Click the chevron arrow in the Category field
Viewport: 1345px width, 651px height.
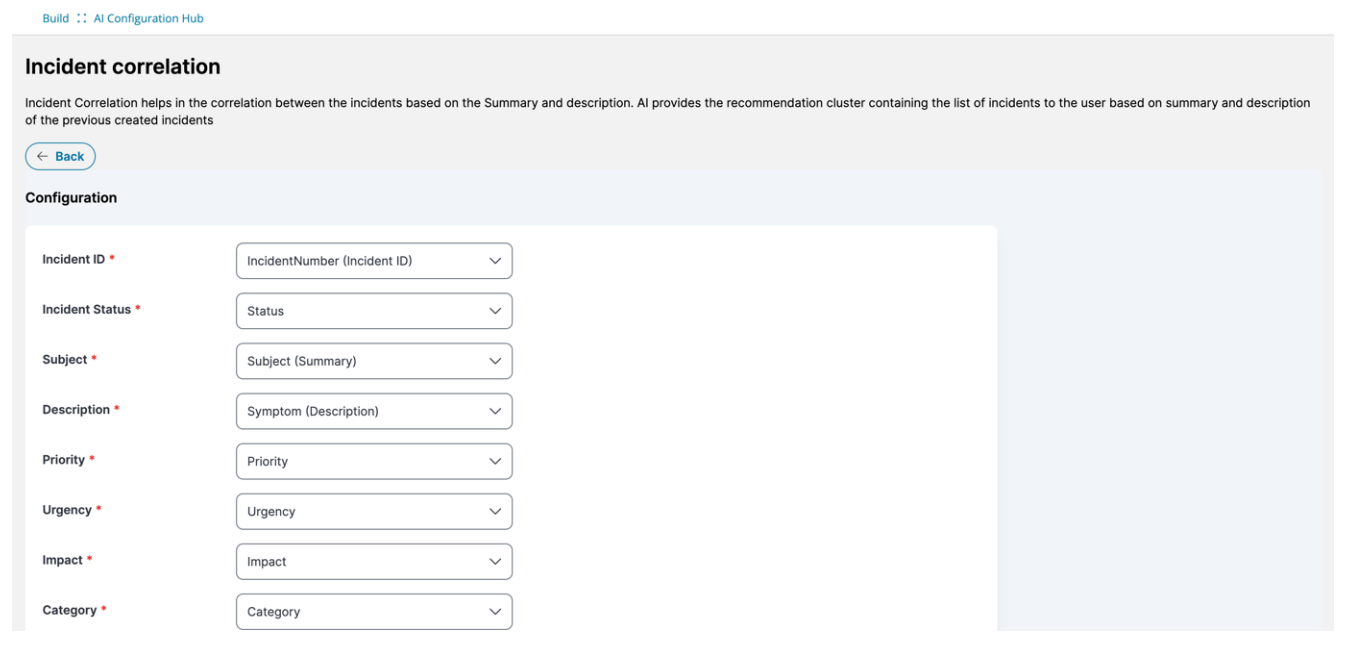495,611
